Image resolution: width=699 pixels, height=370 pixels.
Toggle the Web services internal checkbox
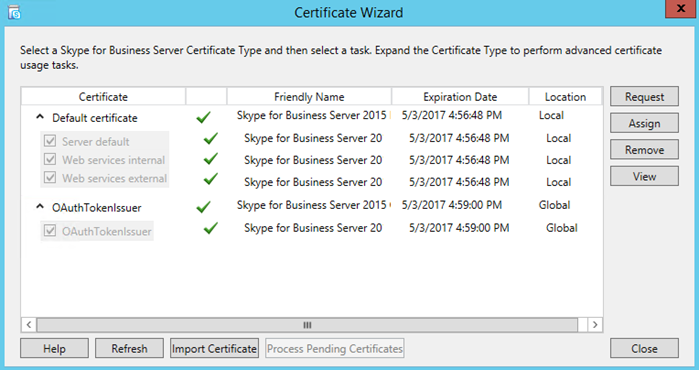tap(50, 160)
